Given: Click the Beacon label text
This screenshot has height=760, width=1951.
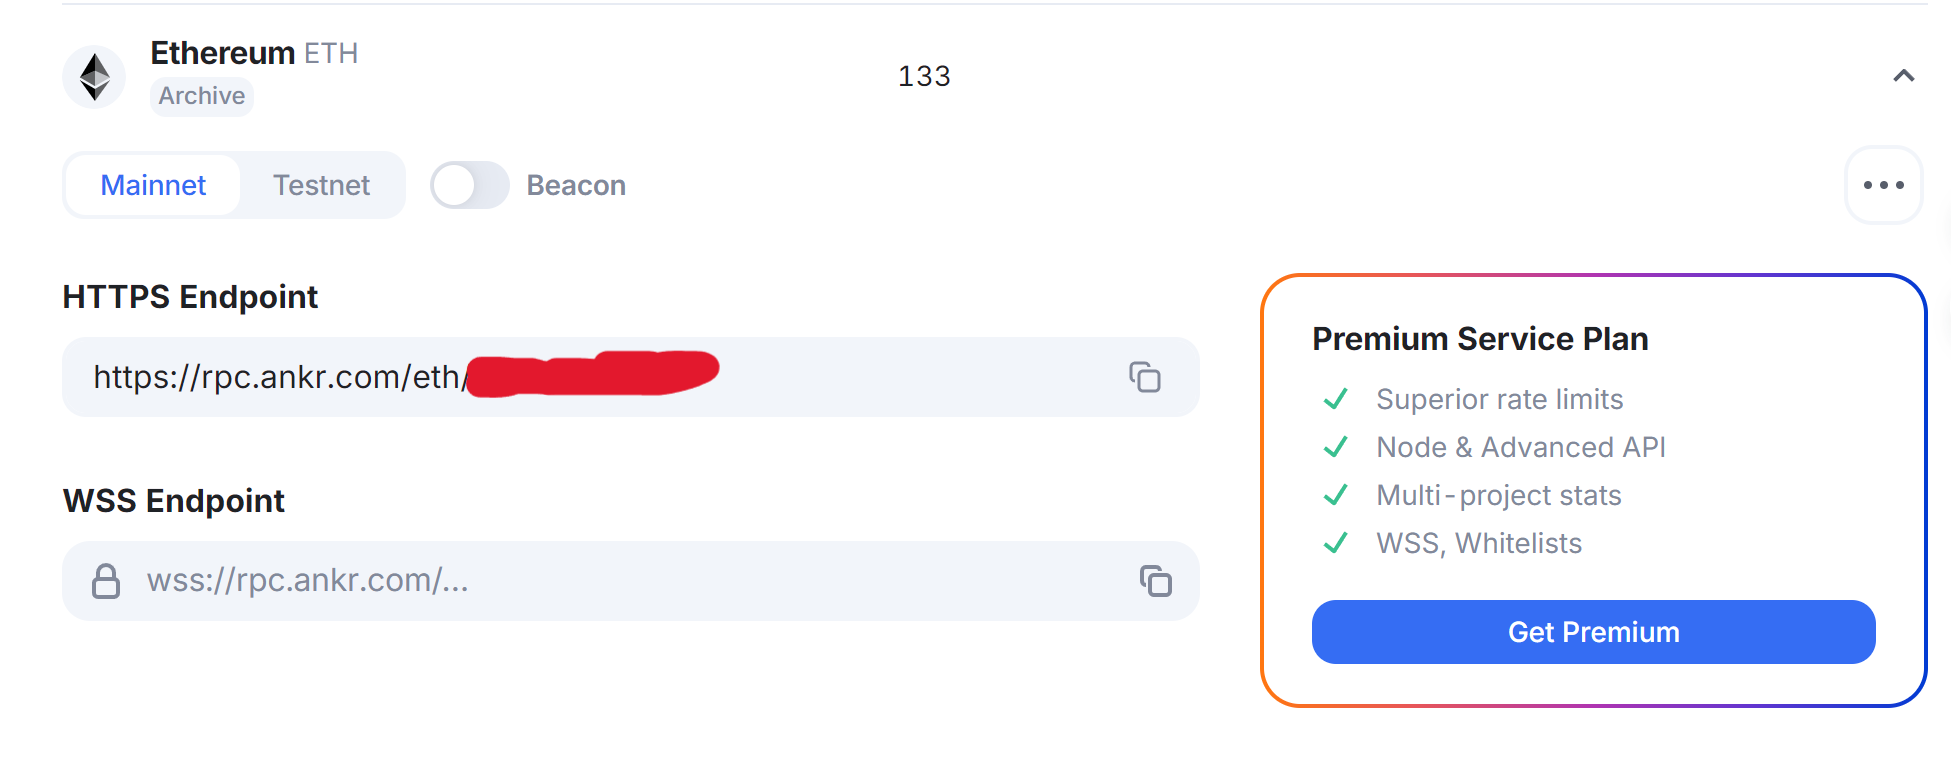Looking at the screenshot, I should pyautogui.click(x=576, y=185).
